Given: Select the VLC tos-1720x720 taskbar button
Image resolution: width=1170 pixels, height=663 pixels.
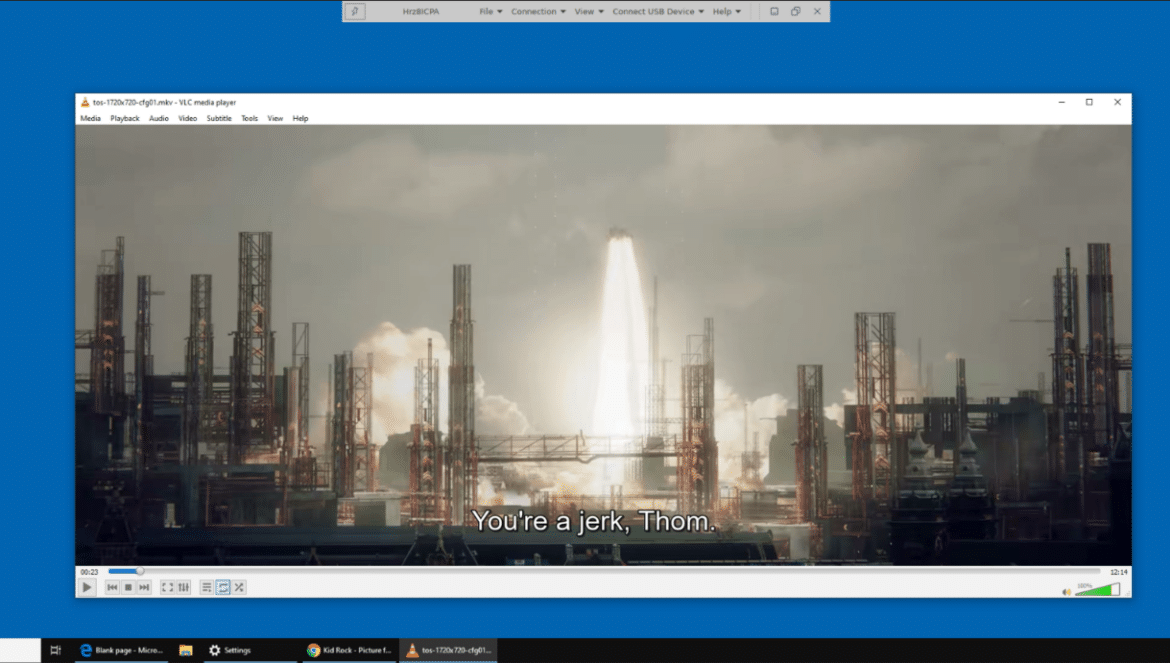Looking at the screenshot, I should coord(448,650).
